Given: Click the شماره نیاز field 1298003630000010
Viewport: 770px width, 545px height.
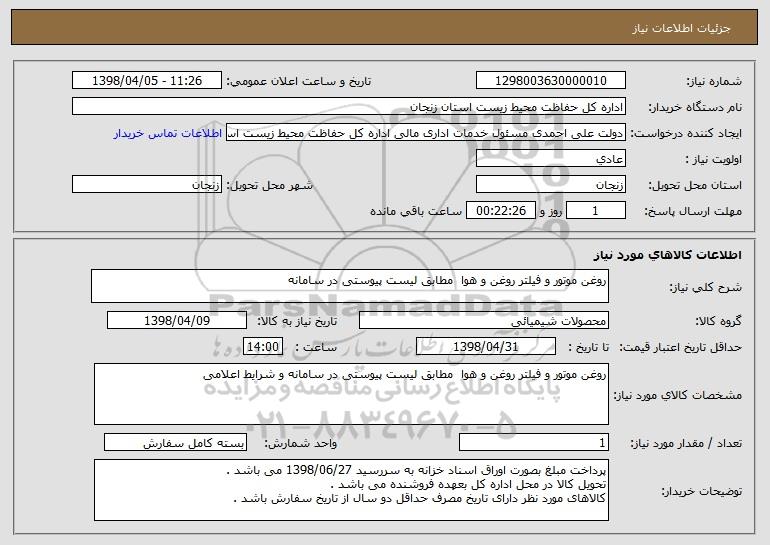Looking at the screenshot, I should pyautogui.click(x=550, y=81).
